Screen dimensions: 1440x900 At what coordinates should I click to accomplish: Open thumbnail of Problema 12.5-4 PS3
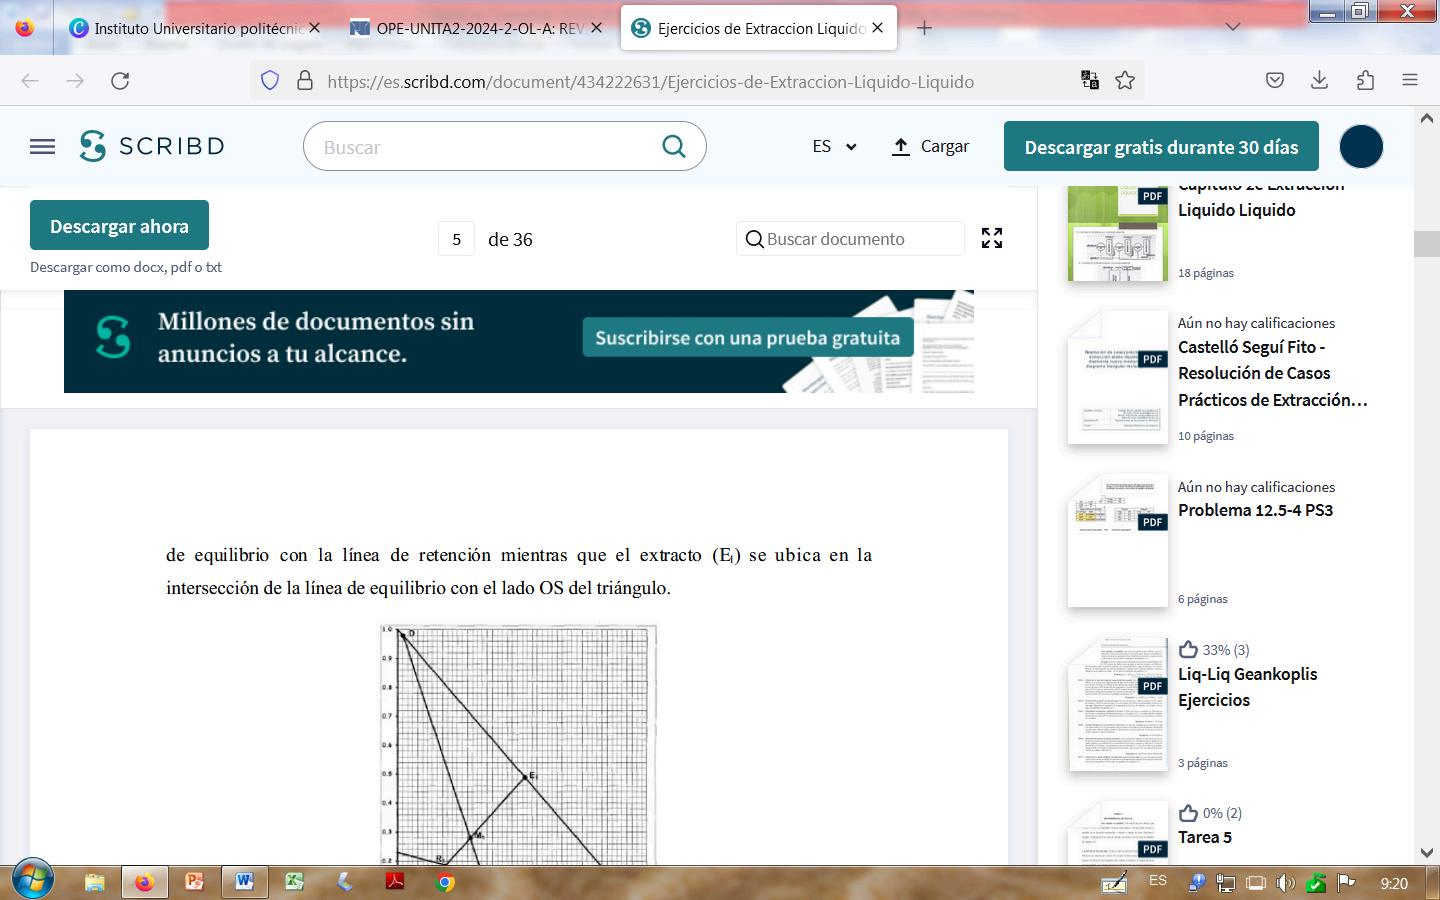click(x=1118, y=540)
